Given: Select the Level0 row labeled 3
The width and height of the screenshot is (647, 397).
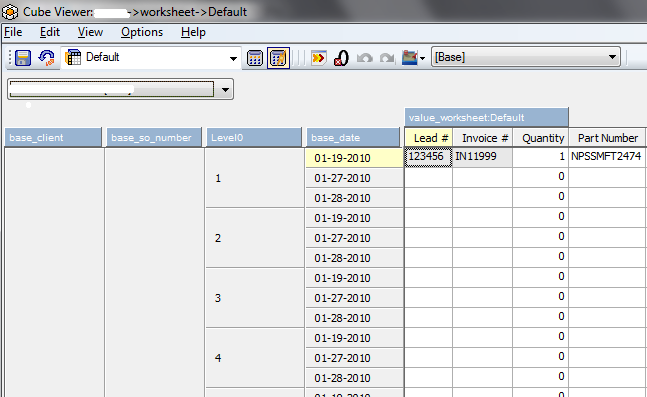Looking at the screenshot, I should pos(255,298).
